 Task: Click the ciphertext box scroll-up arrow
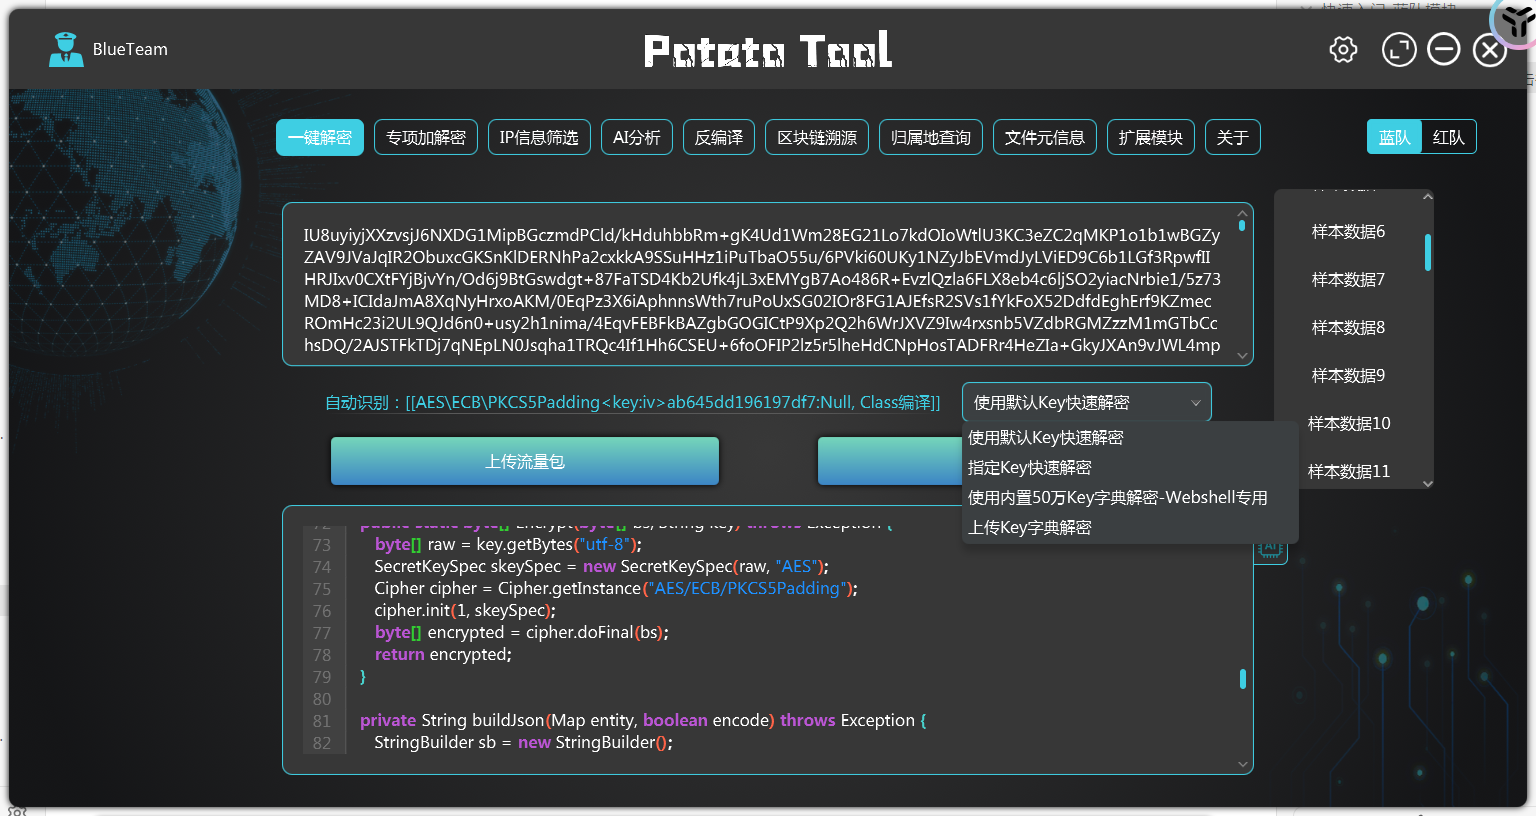1242,213
